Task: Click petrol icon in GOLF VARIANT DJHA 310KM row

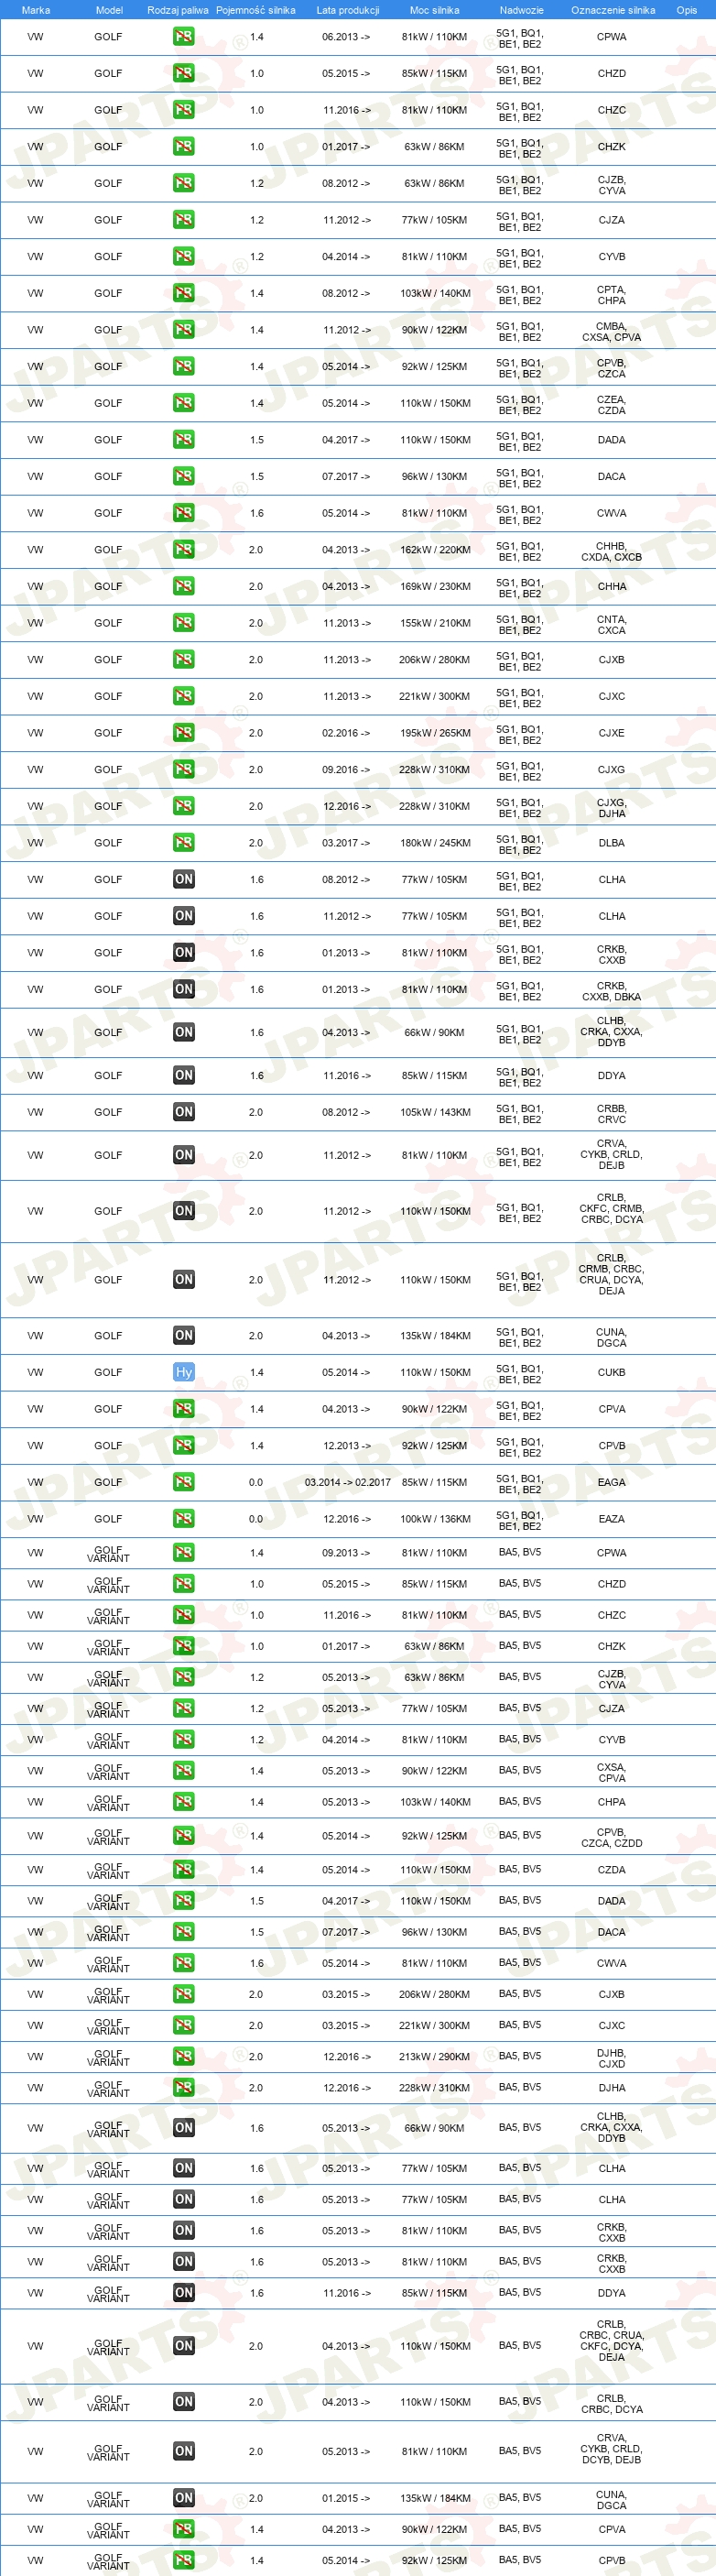Action: [x=183, y=2087]
